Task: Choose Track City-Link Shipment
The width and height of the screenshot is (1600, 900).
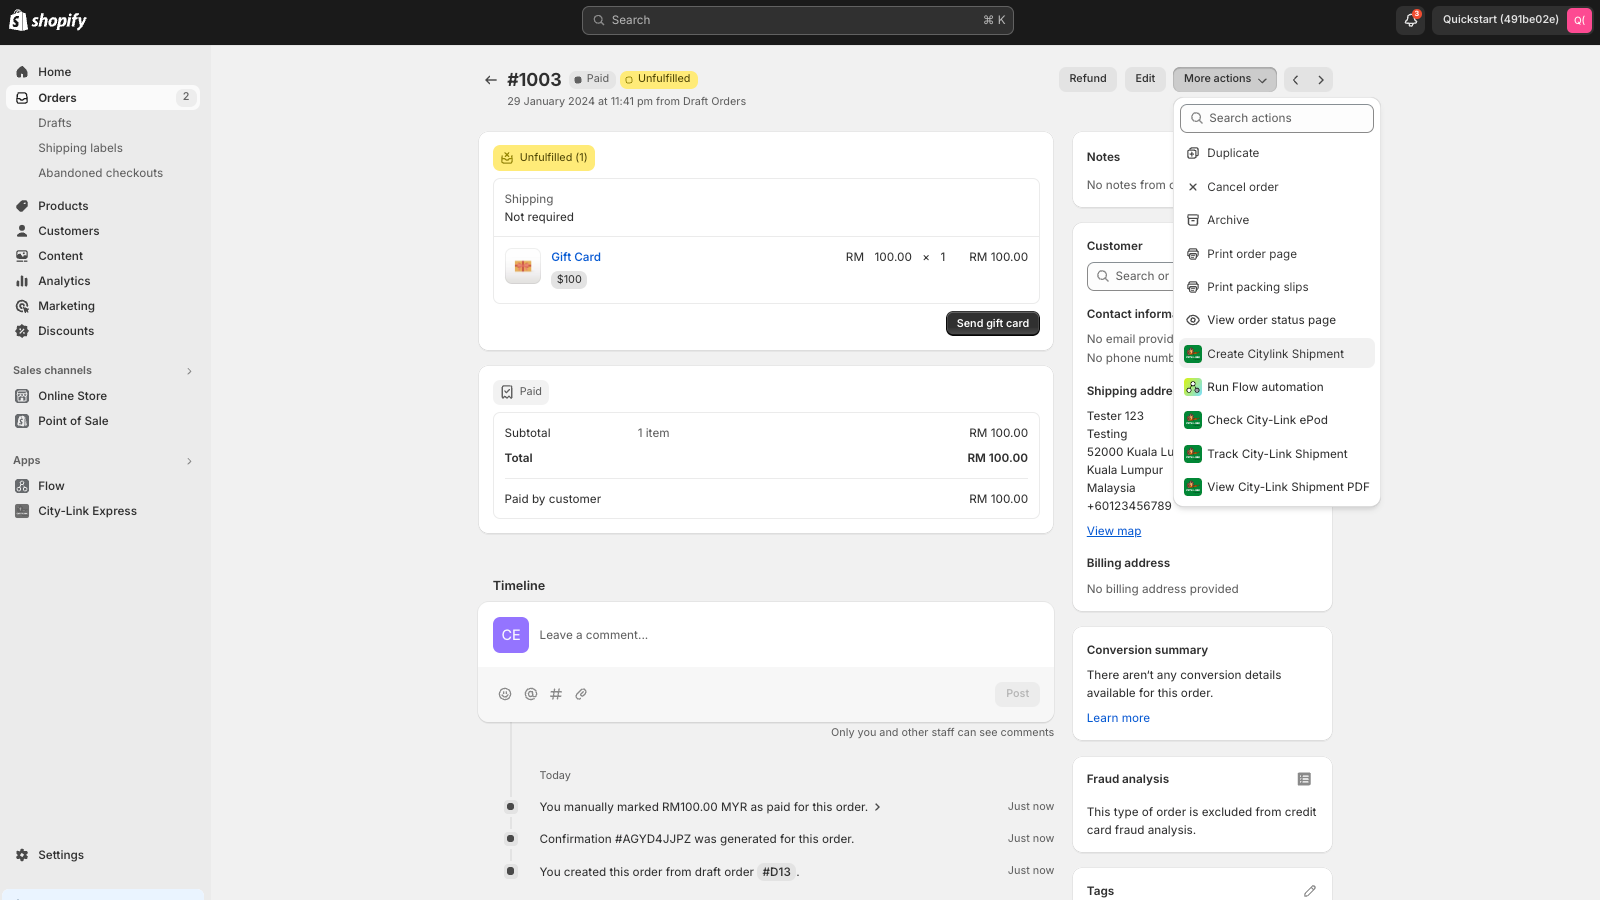Action: pyautogui.click(x=1277, y=454)
